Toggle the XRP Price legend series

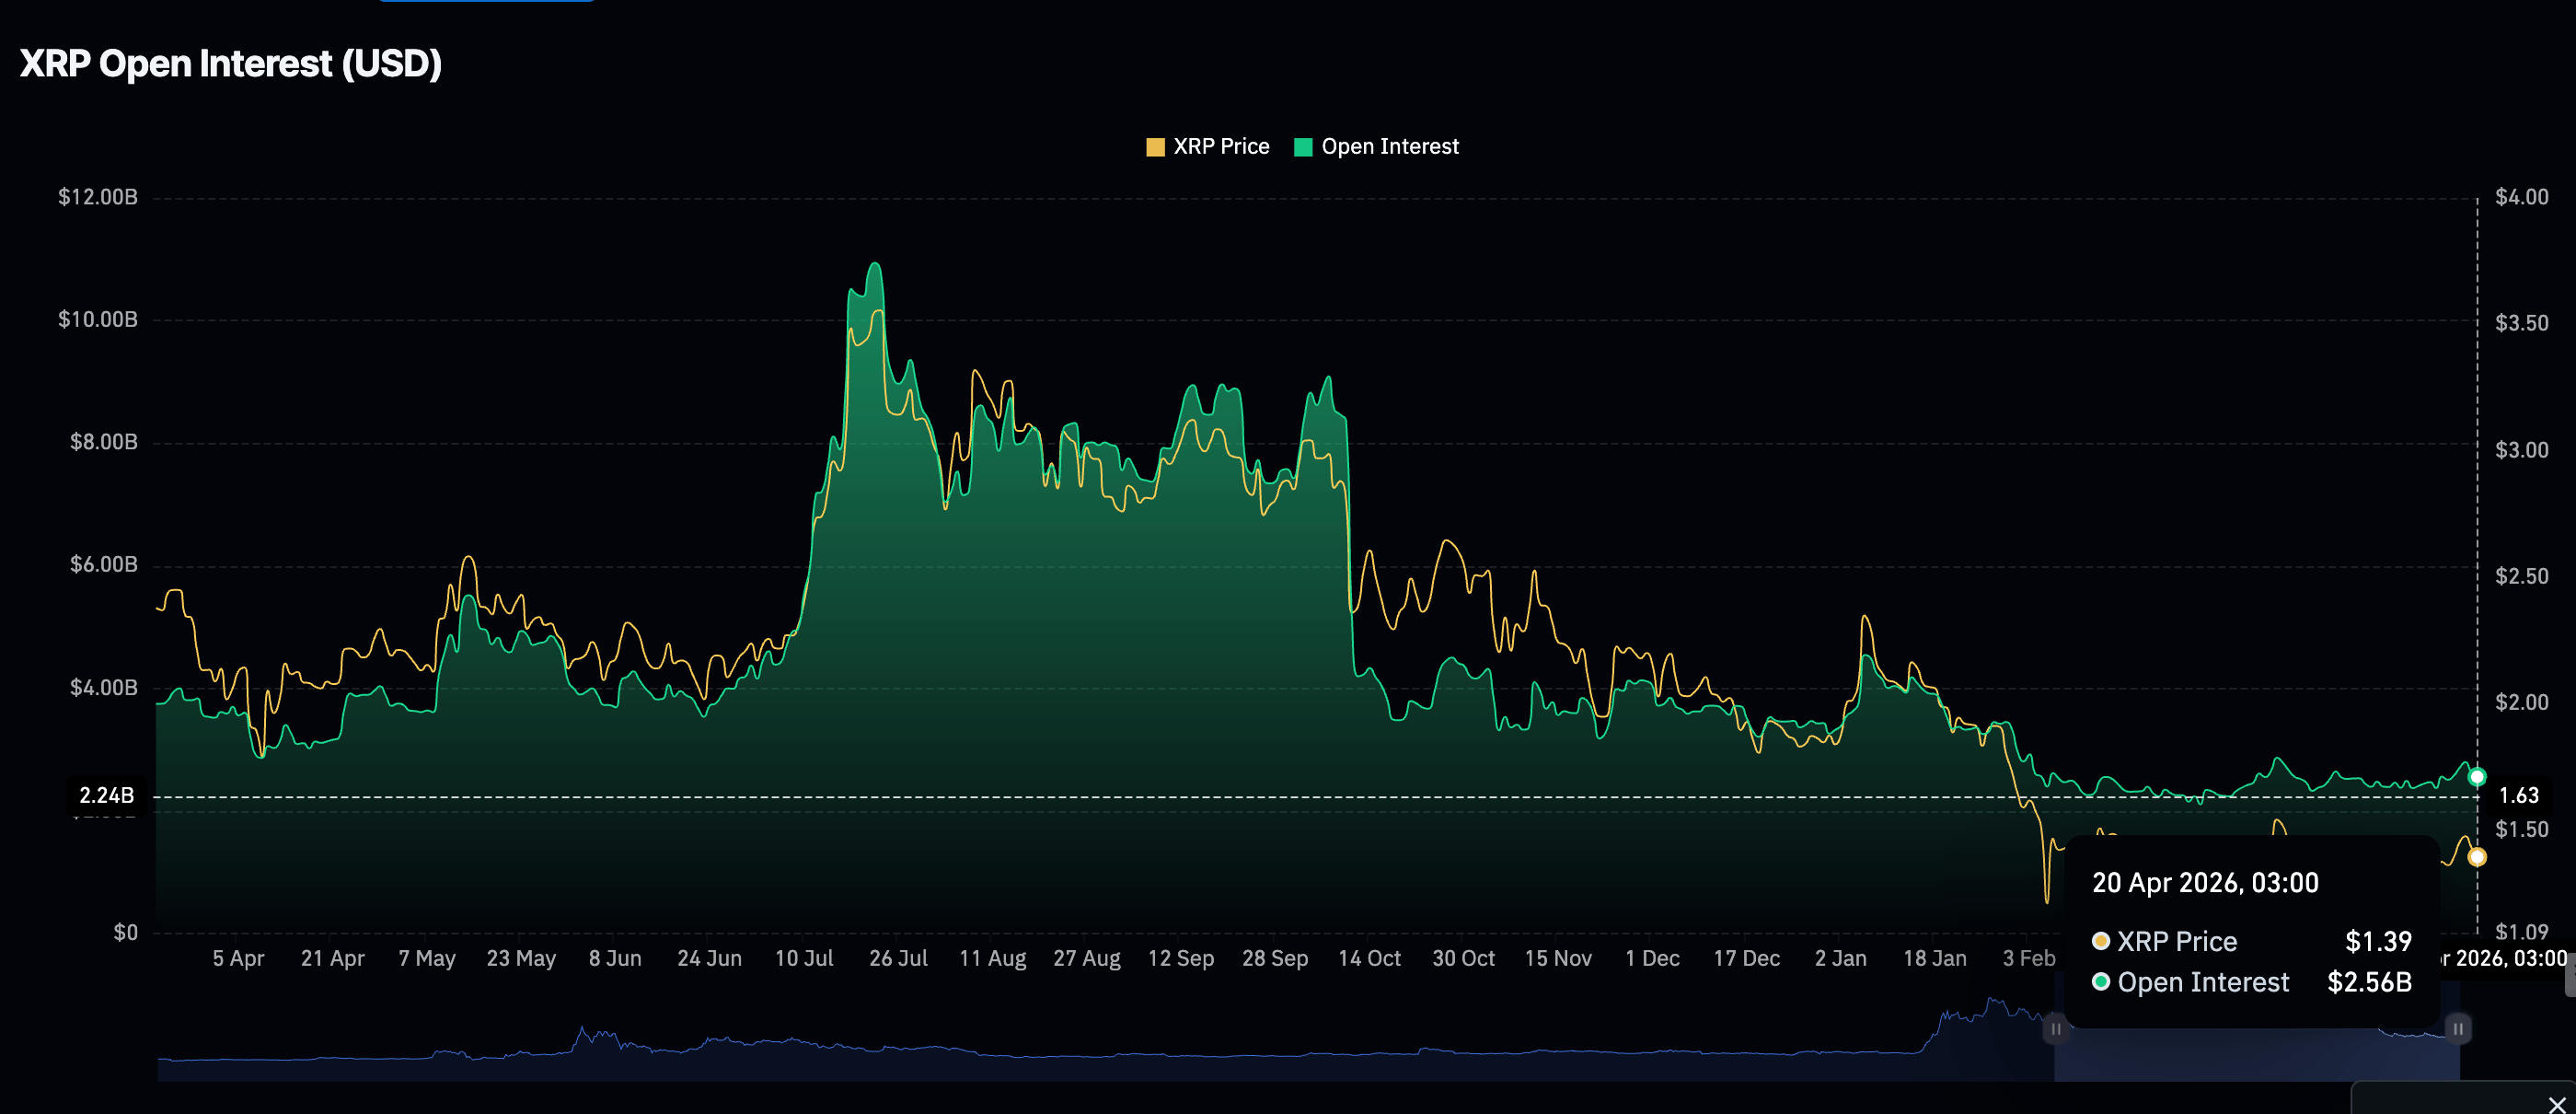point(1220,147)
